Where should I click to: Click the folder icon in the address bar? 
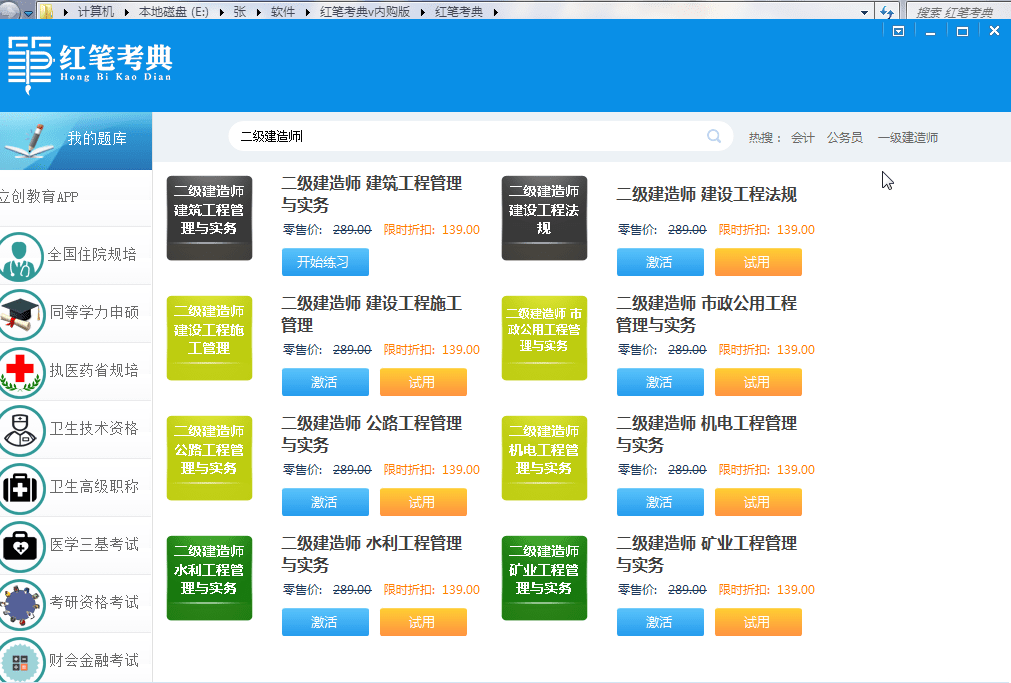click(46, 11)
